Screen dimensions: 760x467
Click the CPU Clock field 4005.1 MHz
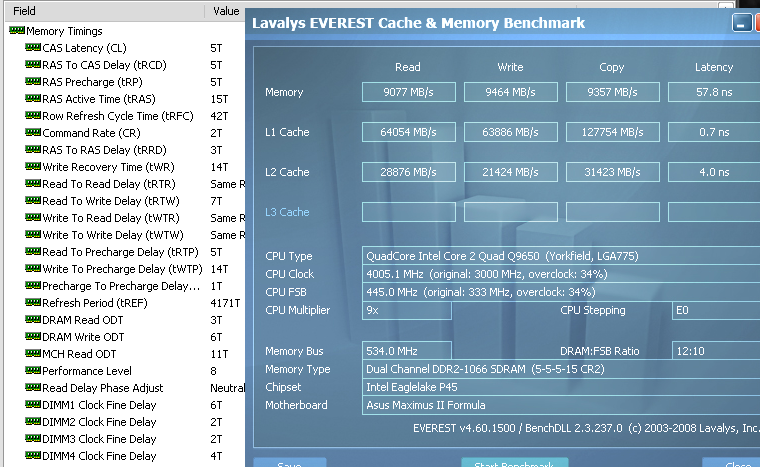point(561,274)
